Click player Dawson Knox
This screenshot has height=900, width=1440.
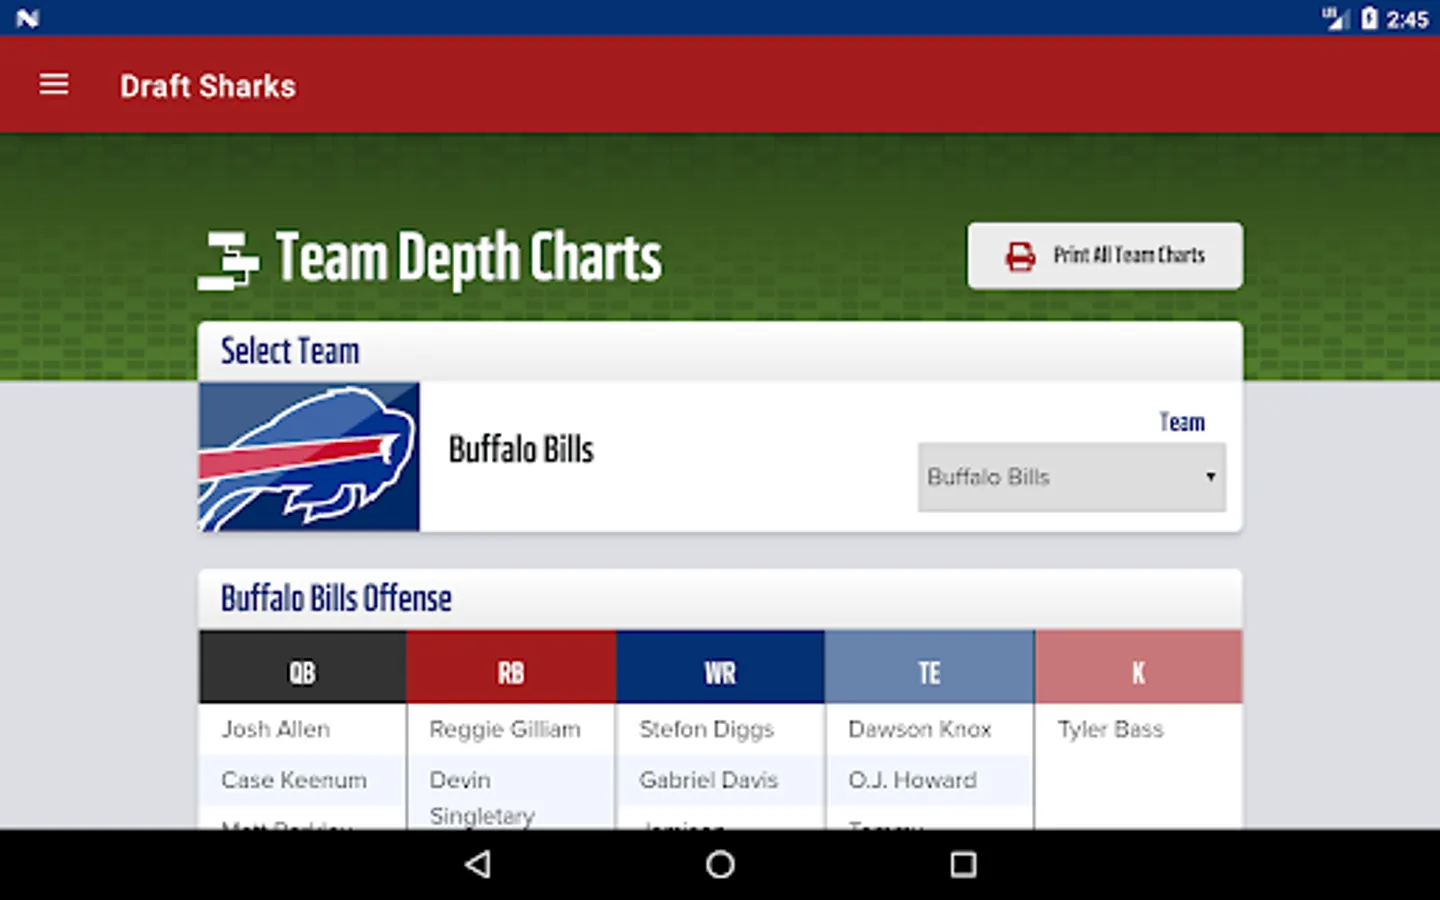pyautogui.click(x=920, y=729)
